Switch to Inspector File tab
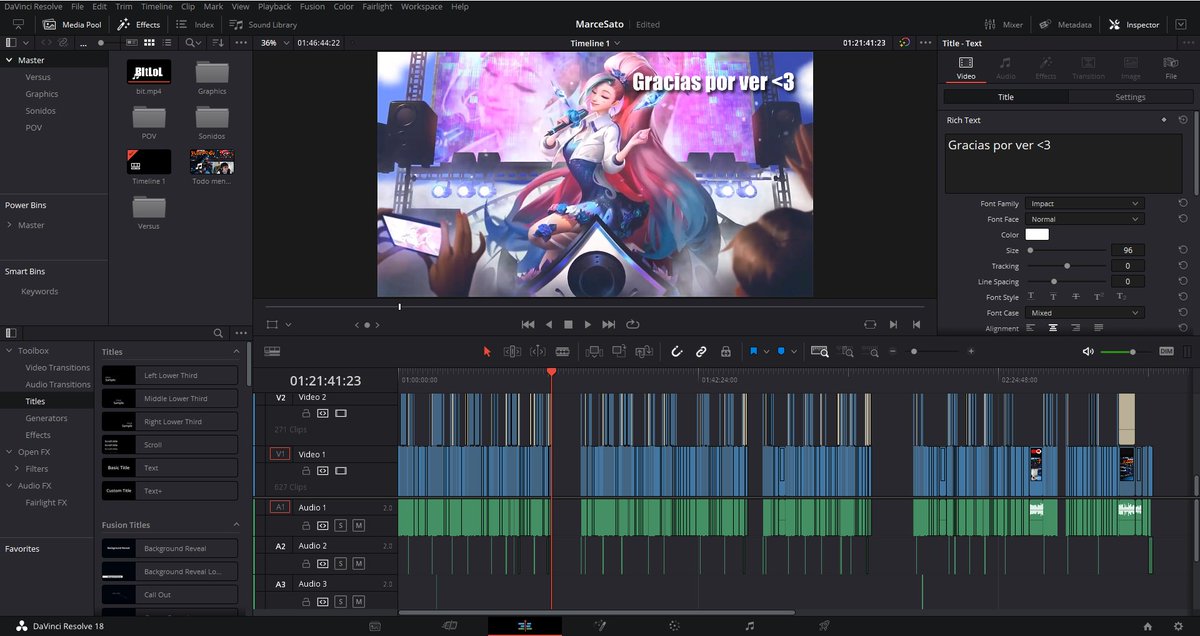 tap(1171, 67)
